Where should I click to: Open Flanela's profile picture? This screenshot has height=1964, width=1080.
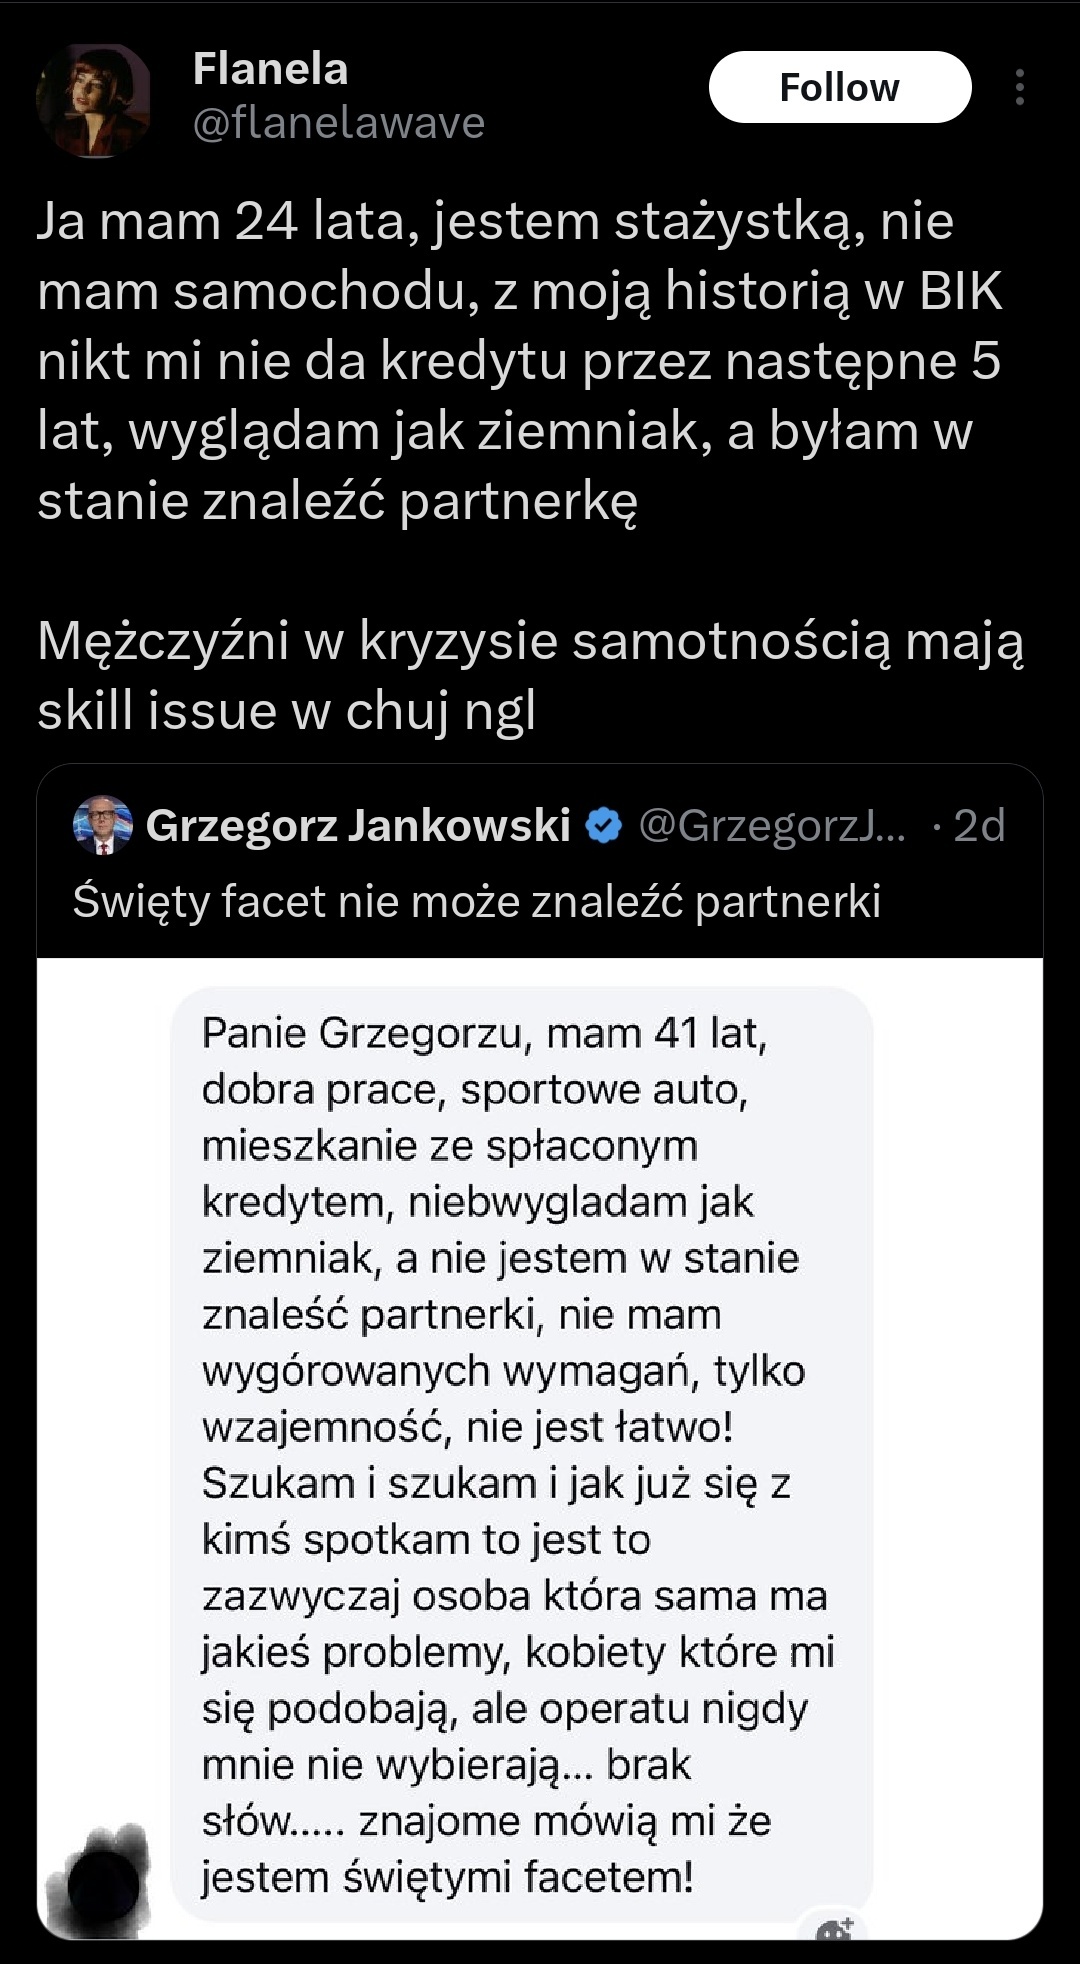[93, 100]
